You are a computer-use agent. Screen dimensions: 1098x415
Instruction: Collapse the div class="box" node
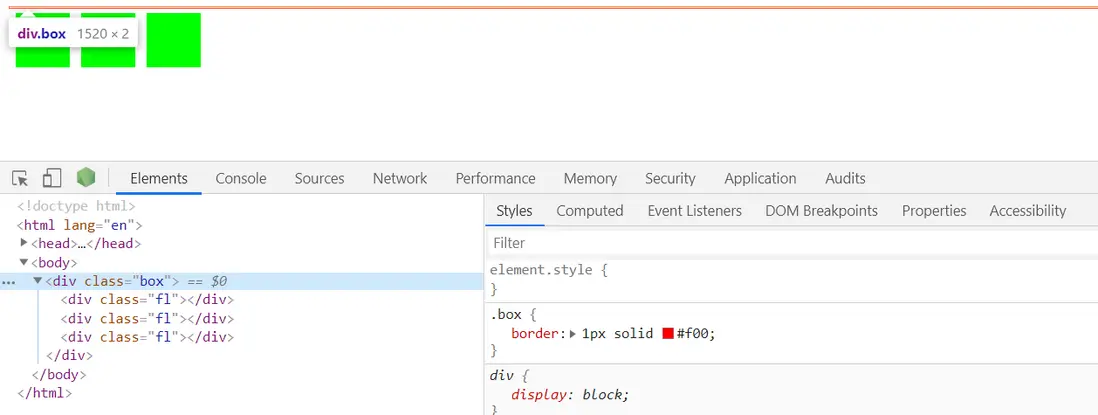(x=38, y=281)
